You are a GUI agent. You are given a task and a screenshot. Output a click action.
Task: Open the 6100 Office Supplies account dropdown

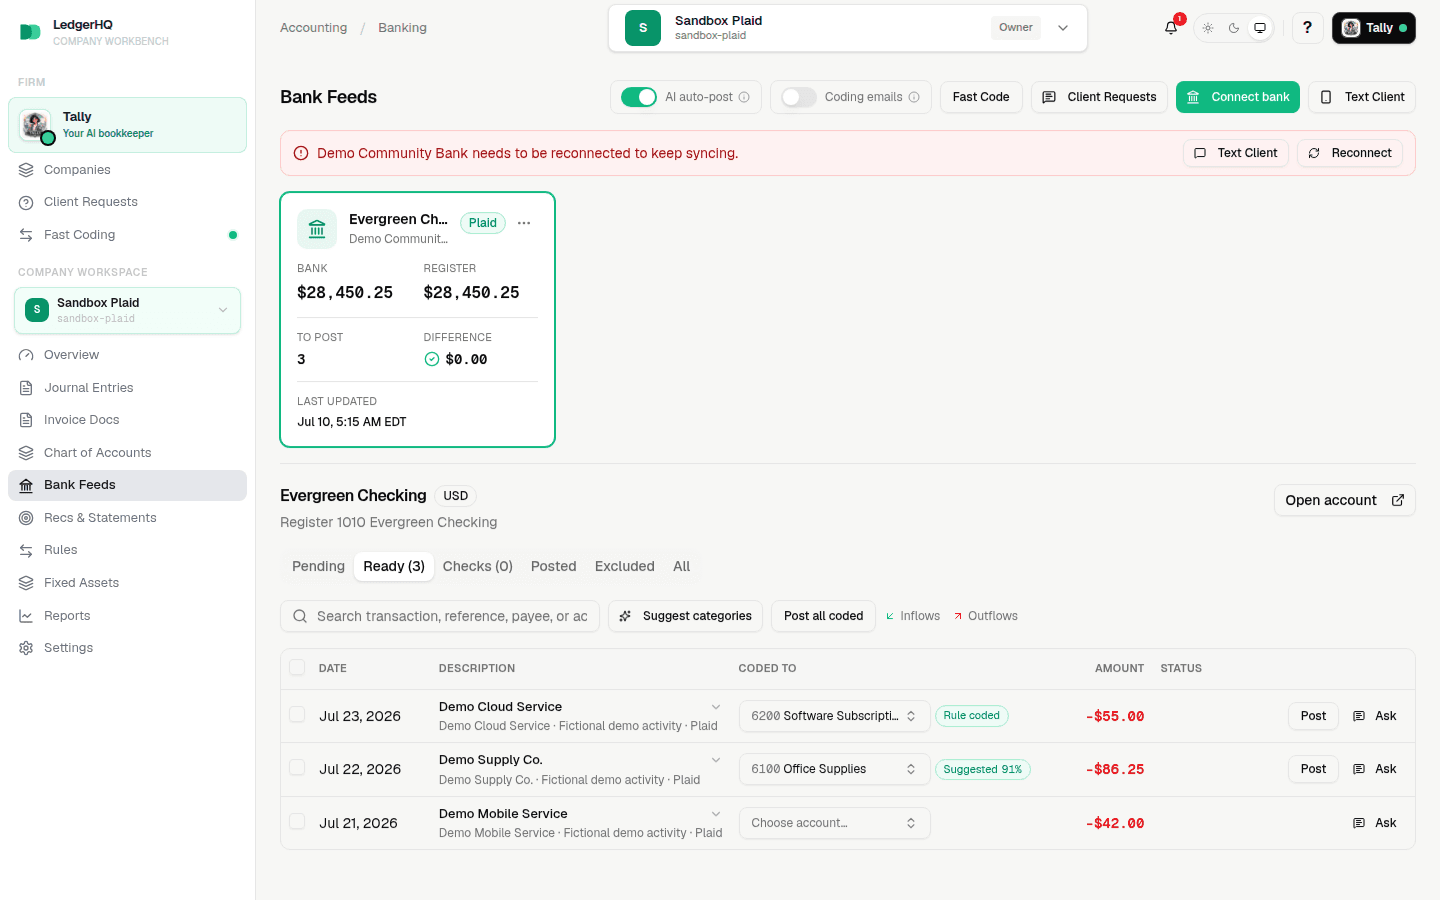coord(834,769)
